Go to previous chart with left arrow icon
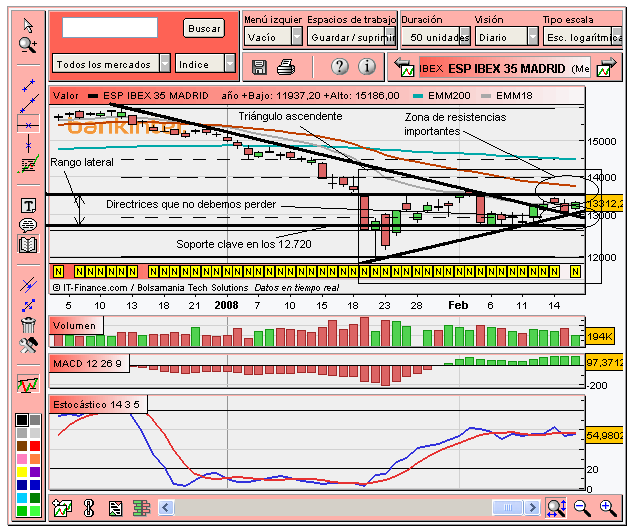Screen dimensions: 631x532 point(404,67)
